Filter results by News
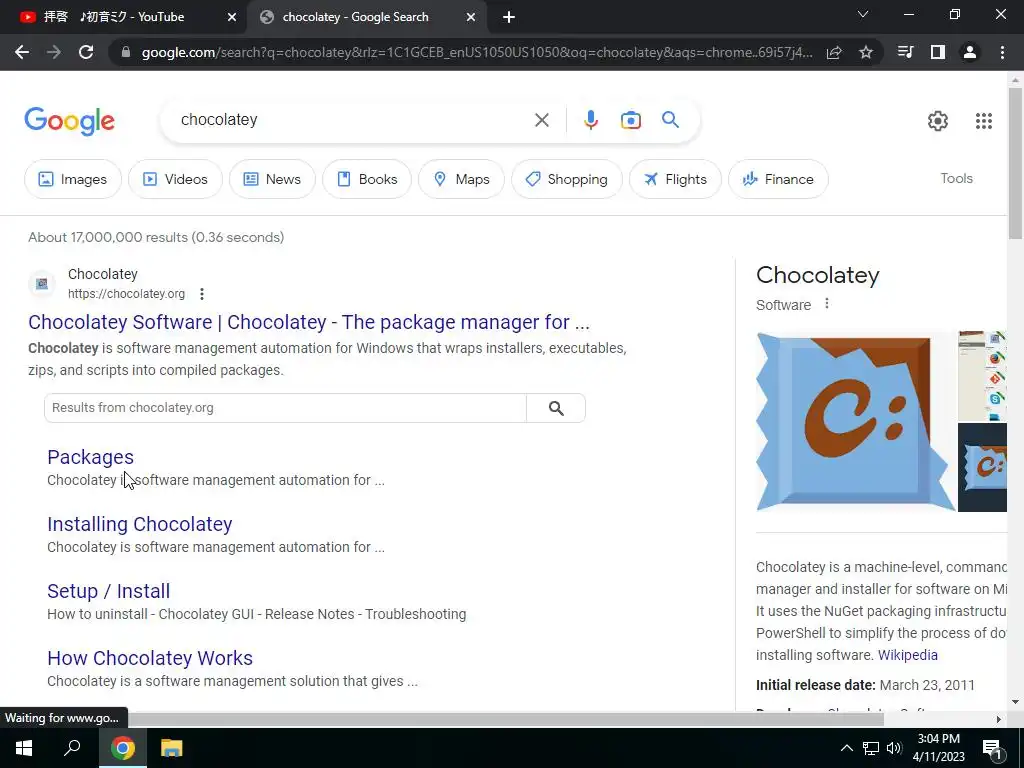Screen dimensions: 1024x768 click(x=272, y=179)
